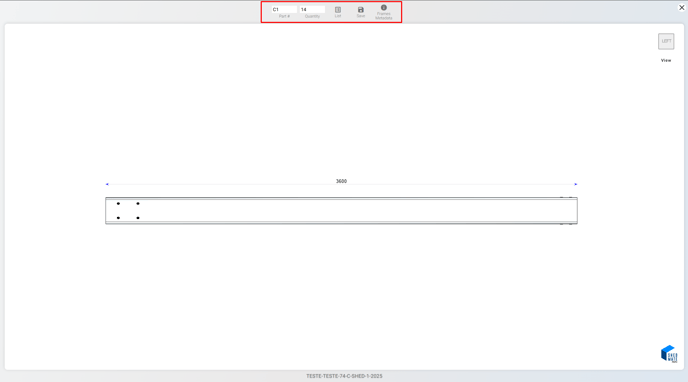Select the 3600 dimension label
This screenshot has height=382, width=688.
341,181
